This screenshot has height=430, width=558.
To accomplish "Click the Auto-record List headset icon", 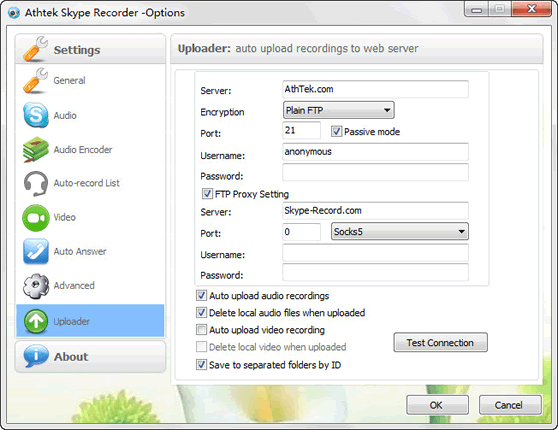I will 36,183.
